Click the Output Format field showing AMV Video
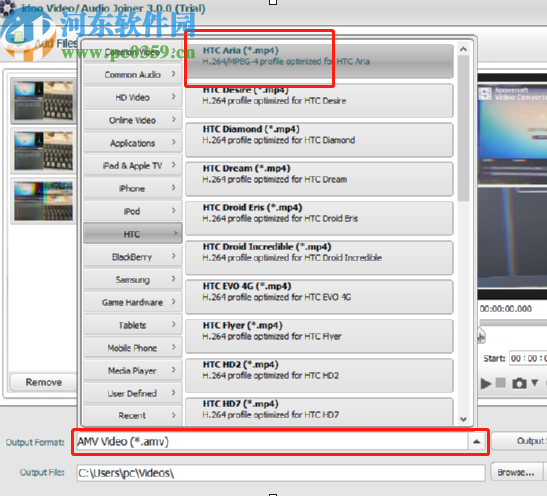Screen dimensions: 547x496 click(x=272, y=442)
